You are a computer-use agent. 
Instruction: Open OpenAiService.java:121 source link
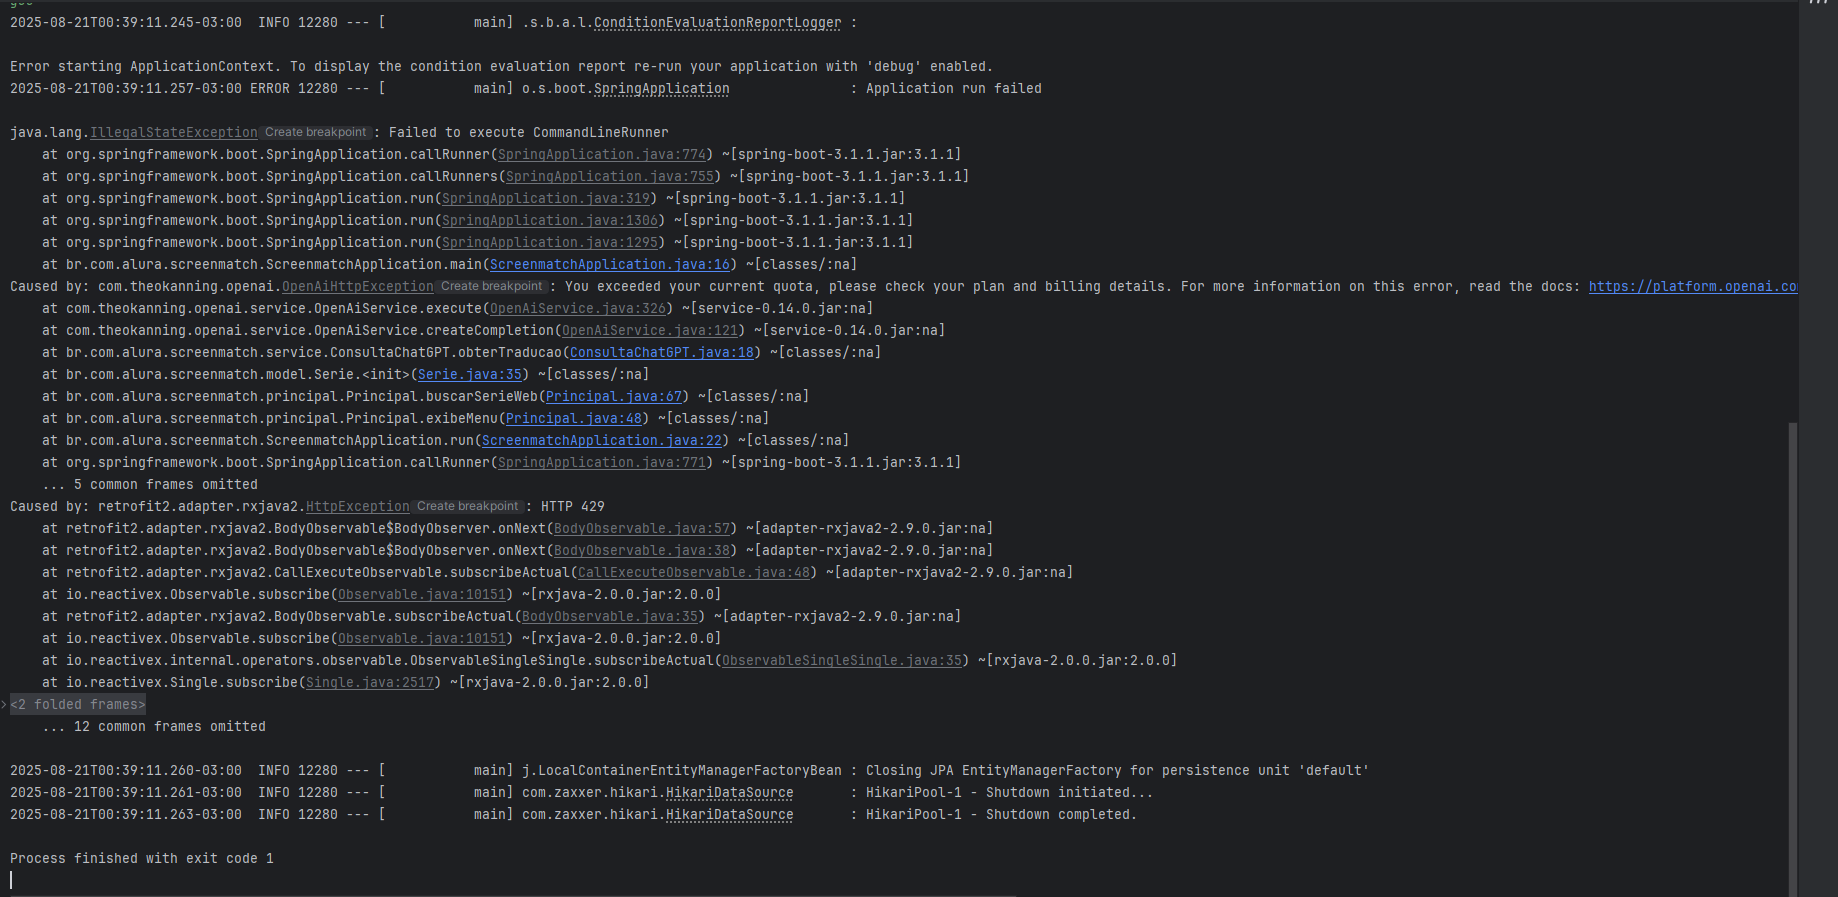650,330
